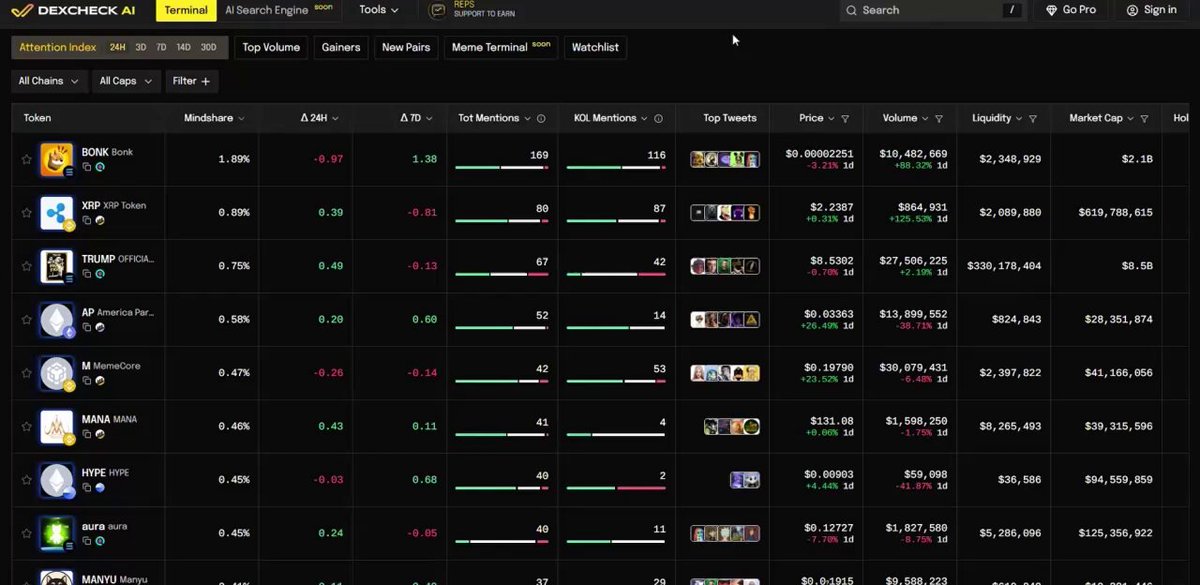This screenshot has height=585, width=1200.
Task: Open HYPE's top tweets avatar
Action: coord(744,480)
